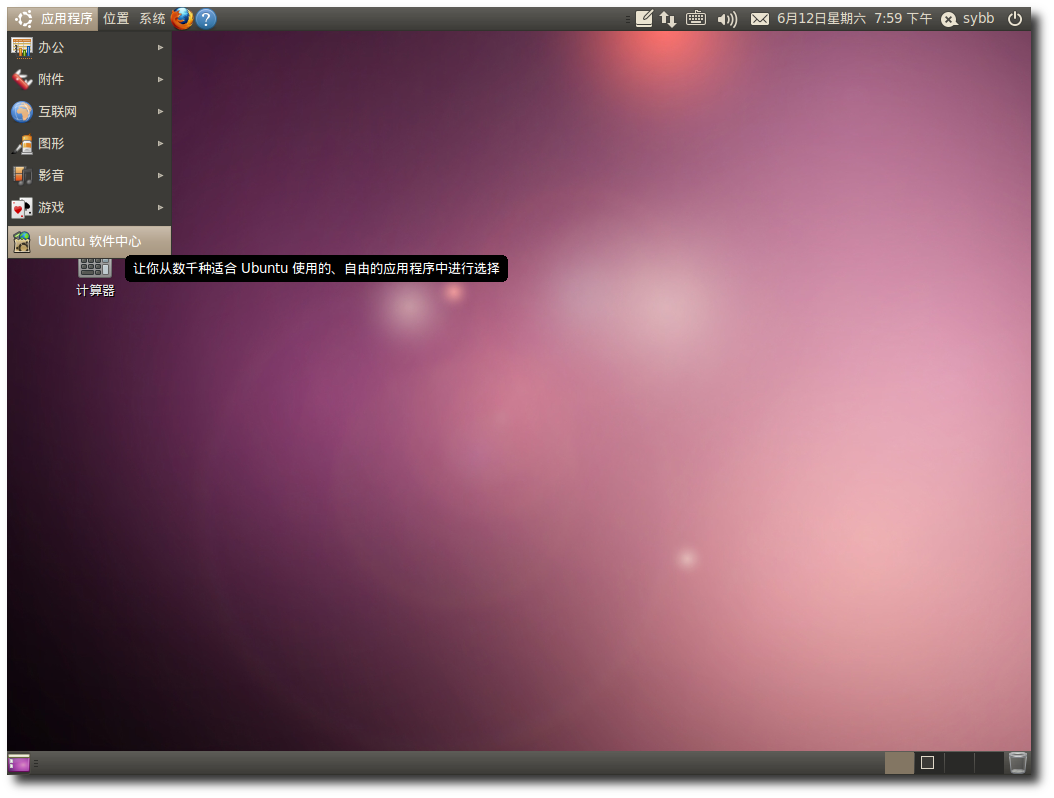
Task: Open the network connection indicator
Action: (x=668, y=19)
